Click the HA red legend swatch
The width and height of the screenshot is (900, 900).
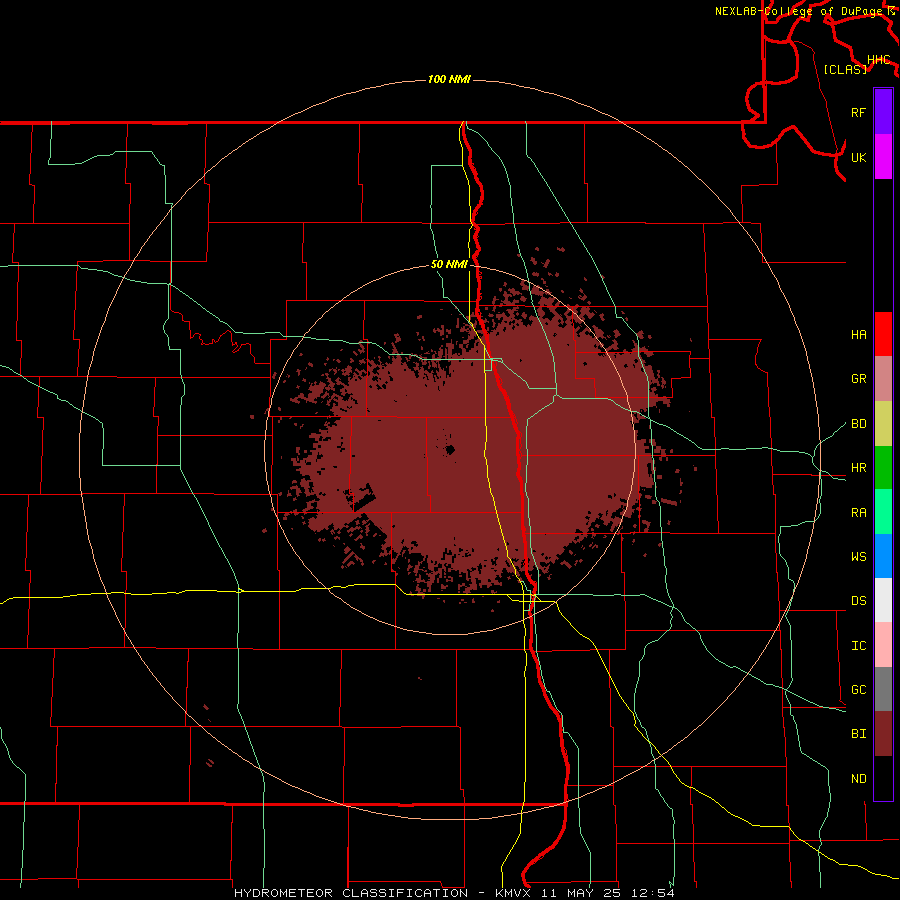[x=883, y=334]
